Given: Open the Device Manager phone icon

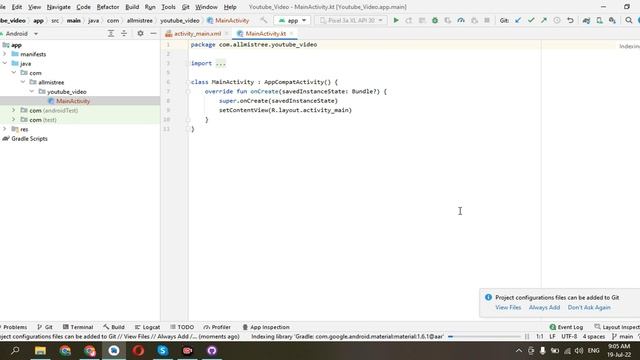Looking at the screenshot, I should [x=599, y=20].
